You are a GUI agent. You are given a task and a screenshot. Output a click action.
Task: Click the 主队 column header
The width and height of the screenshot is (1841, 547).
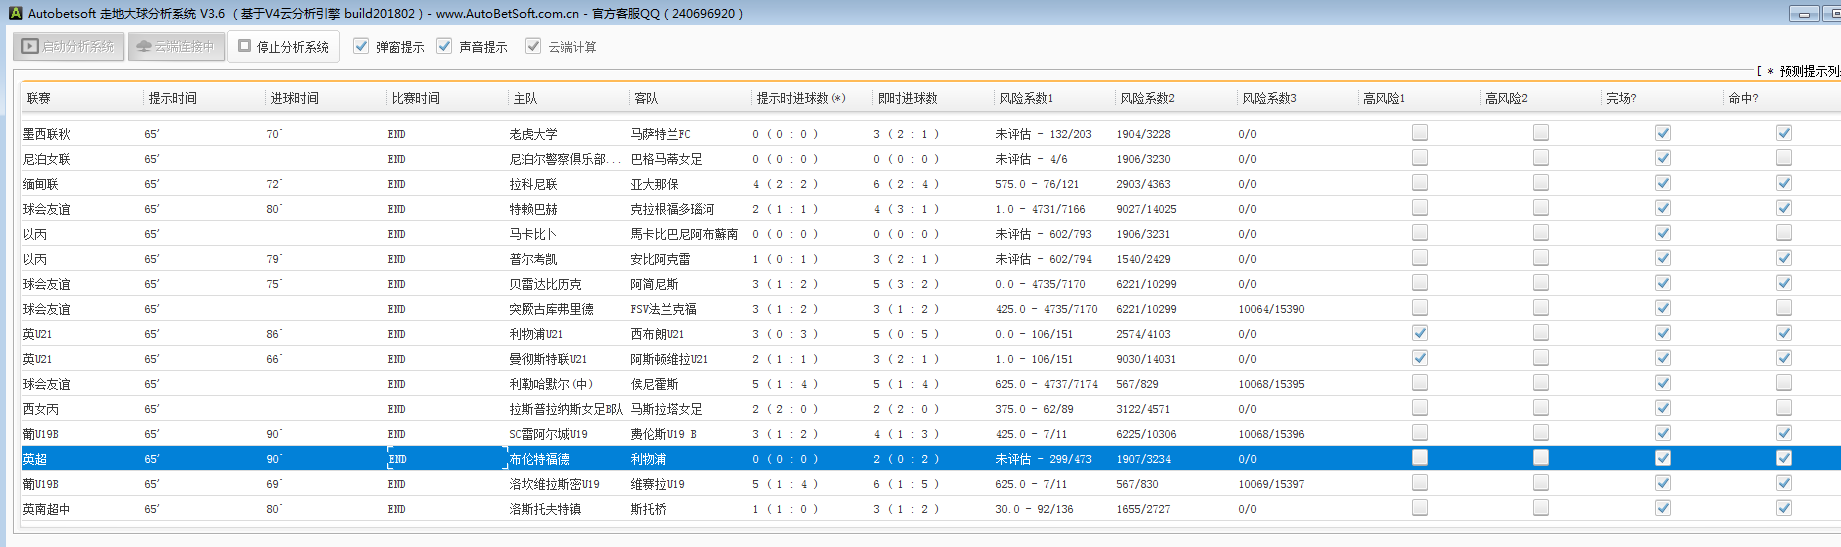coord(525,98)
